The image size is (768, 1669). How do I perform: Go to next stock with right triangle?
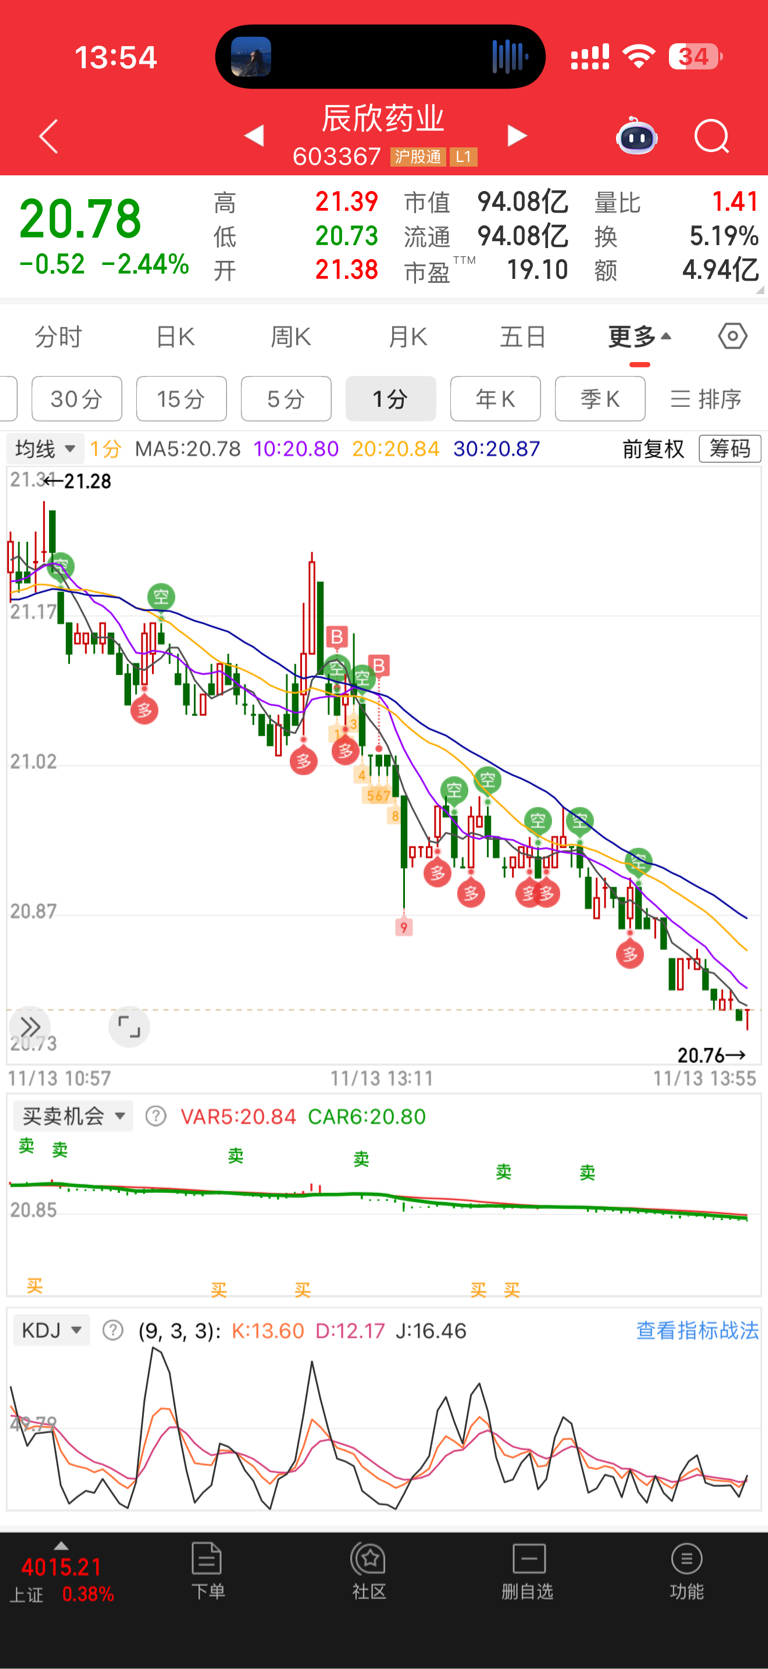pyautogui.click(x=516, y=135)
